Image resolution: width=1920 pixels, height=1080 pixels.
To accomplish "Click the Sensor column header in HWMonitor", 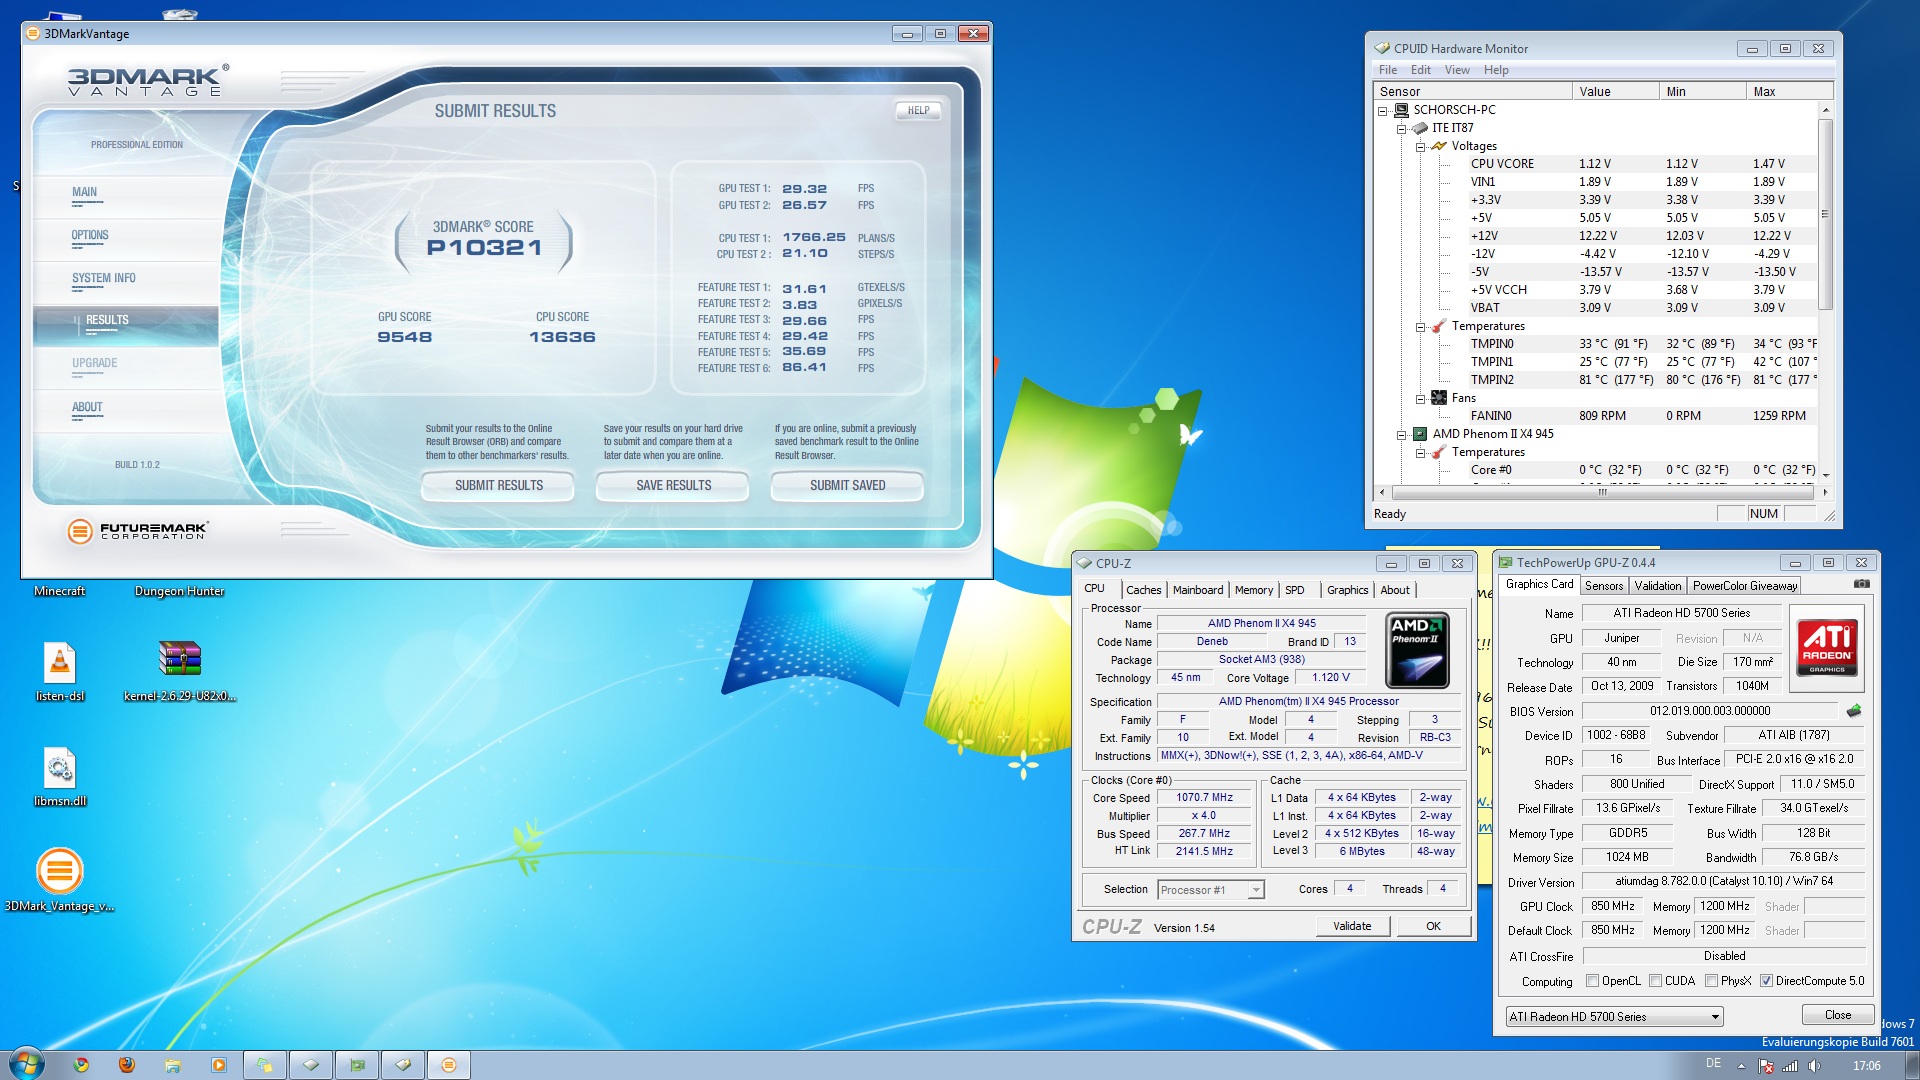I will point(1473,92).
